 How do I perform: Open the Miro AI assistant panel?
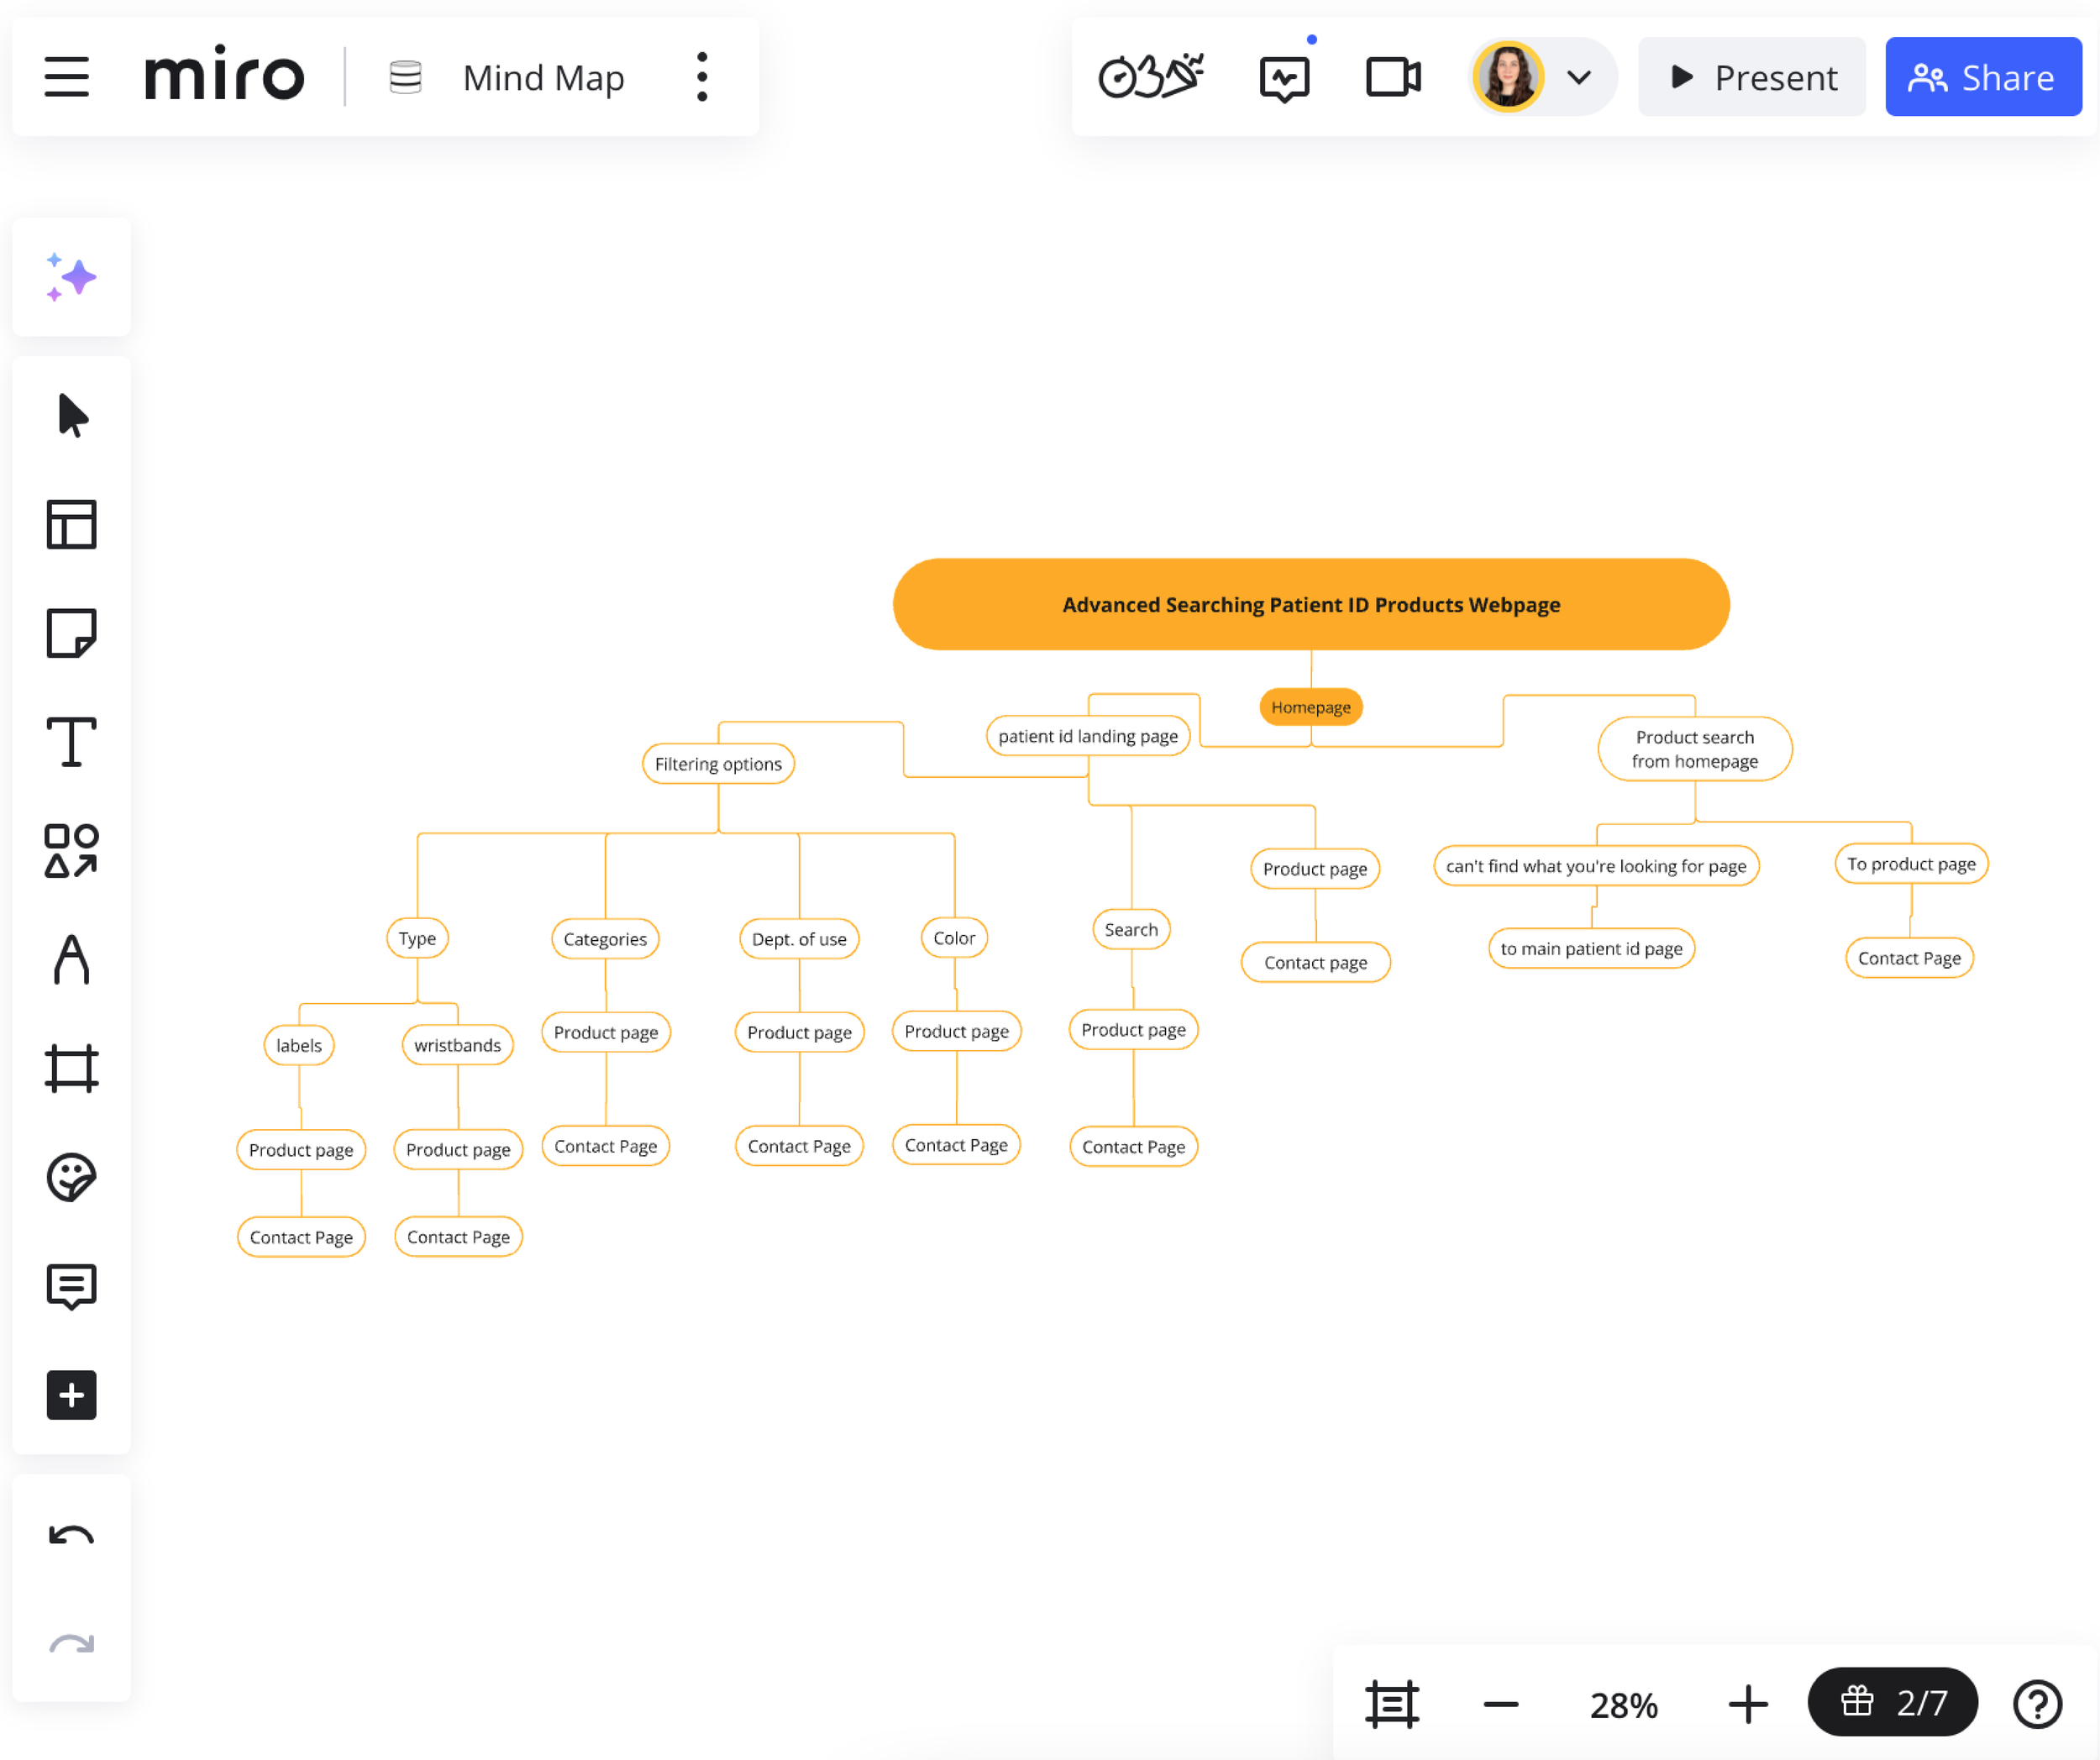pyautogui.click(x=71, y=278)
